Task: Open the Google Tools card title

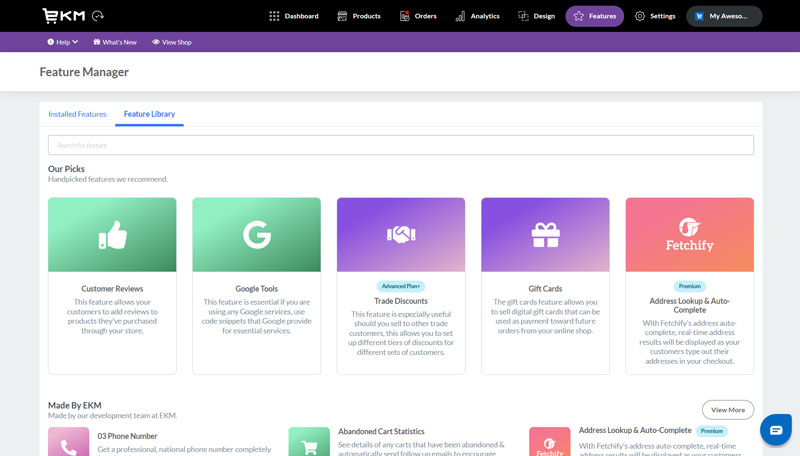Action: pyautogui.click(x=257, y=289)
